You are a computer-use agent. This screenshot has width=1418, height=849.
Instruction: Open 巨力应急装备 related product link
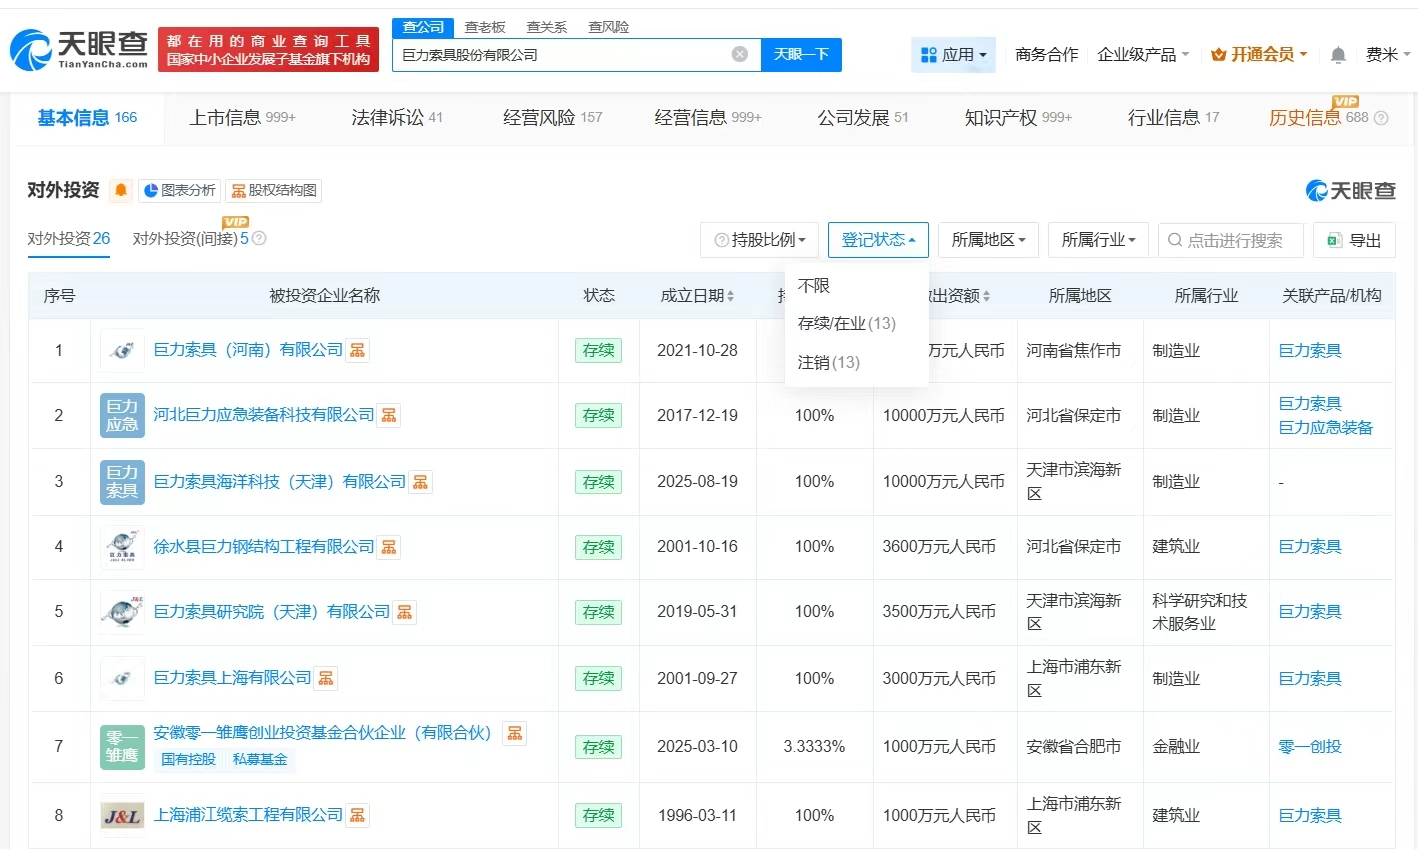click(1326, 428)
